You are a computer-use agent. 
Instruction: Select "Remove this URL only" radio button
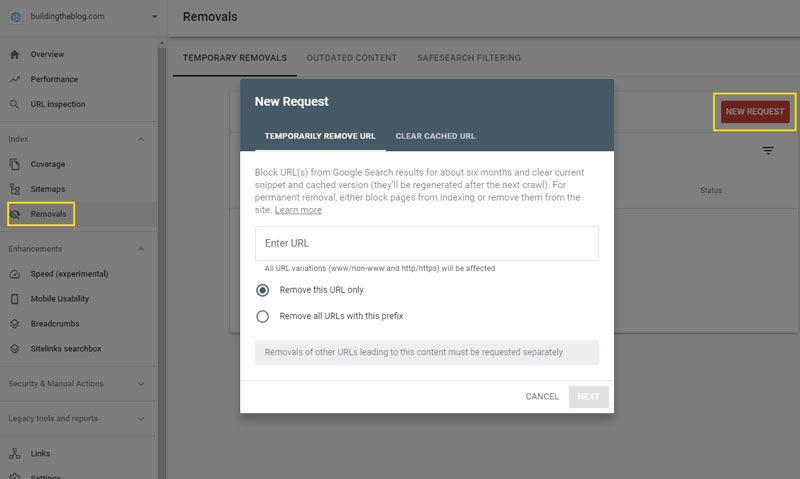click(262, 290)
